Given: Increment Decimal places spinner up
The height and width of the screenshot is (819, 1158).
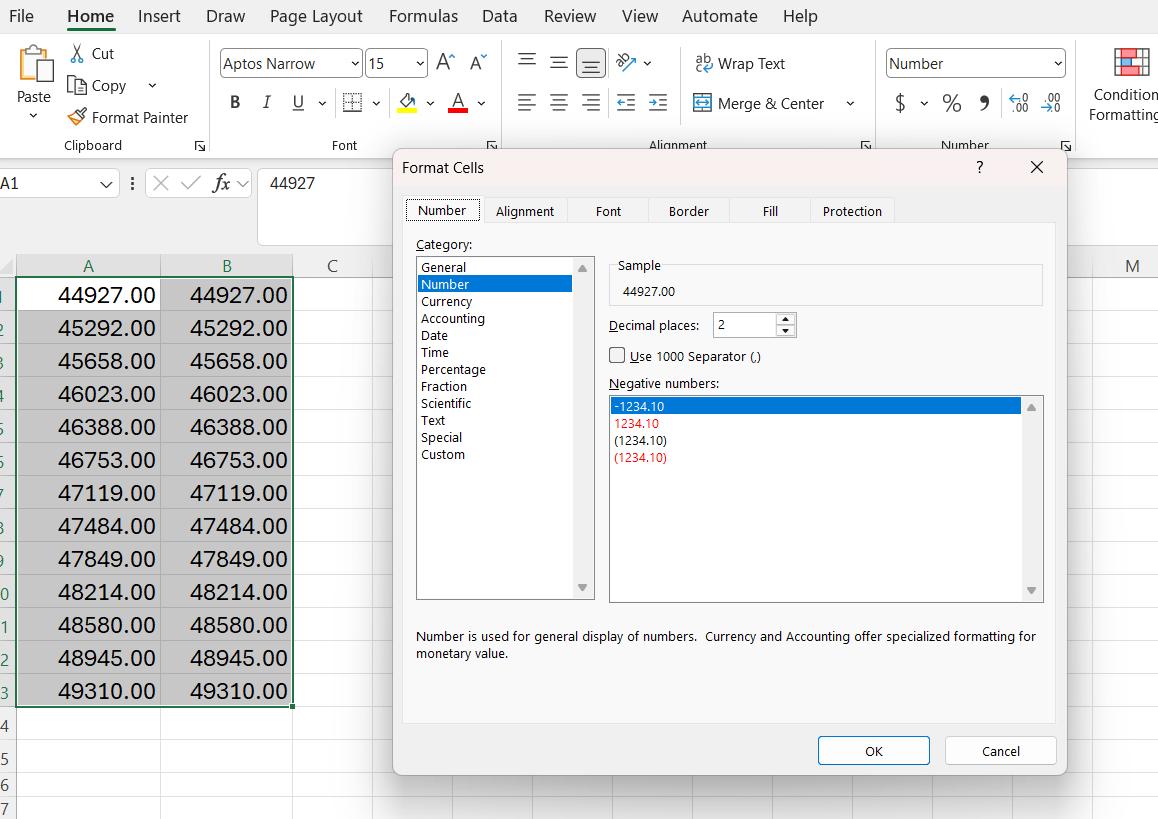Looking at the screenshot, I should tap(786, 320).
